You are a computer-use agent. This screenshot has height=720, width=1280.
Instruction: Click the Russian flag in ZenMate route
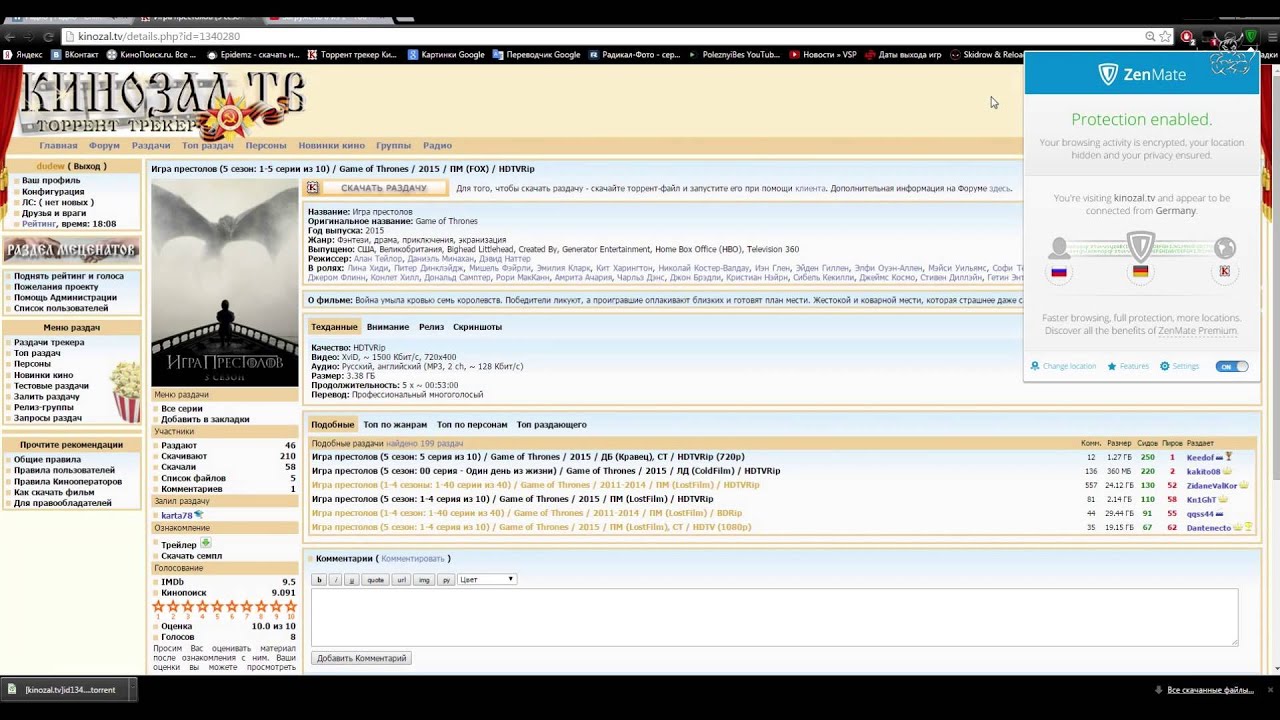tap(1059, 271)
